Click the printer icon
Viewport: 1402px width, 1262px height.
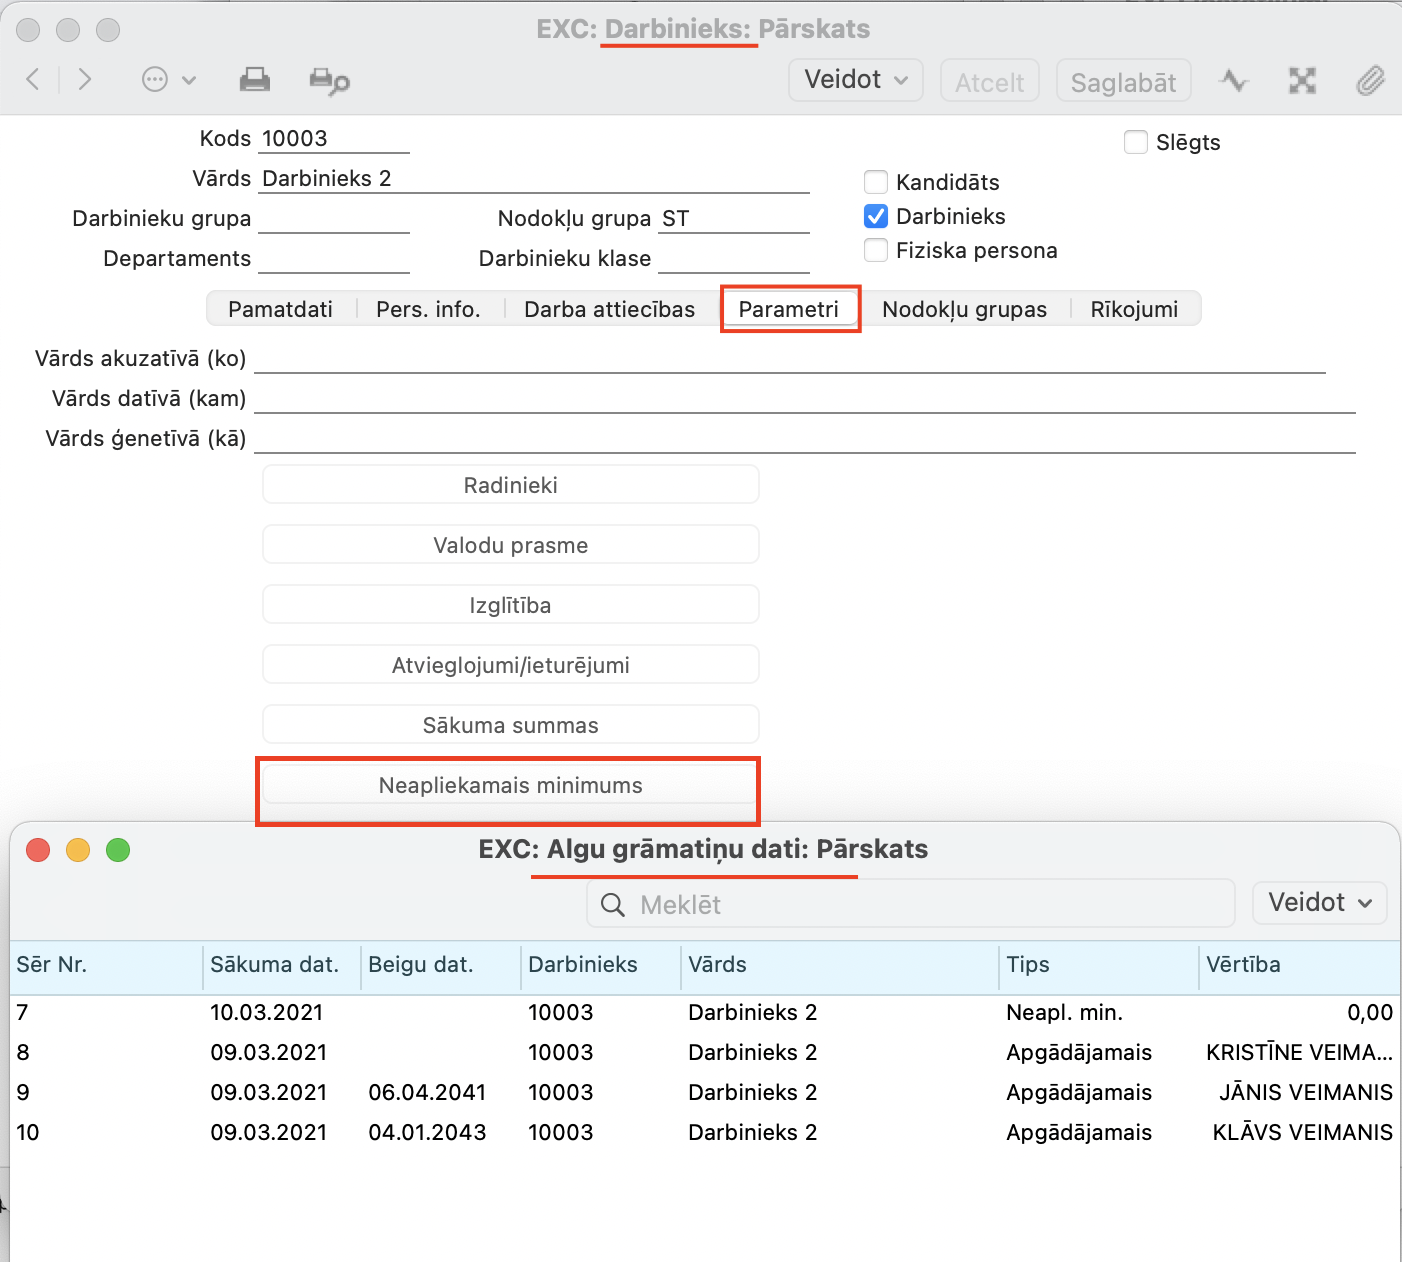(x=255, y=80)
